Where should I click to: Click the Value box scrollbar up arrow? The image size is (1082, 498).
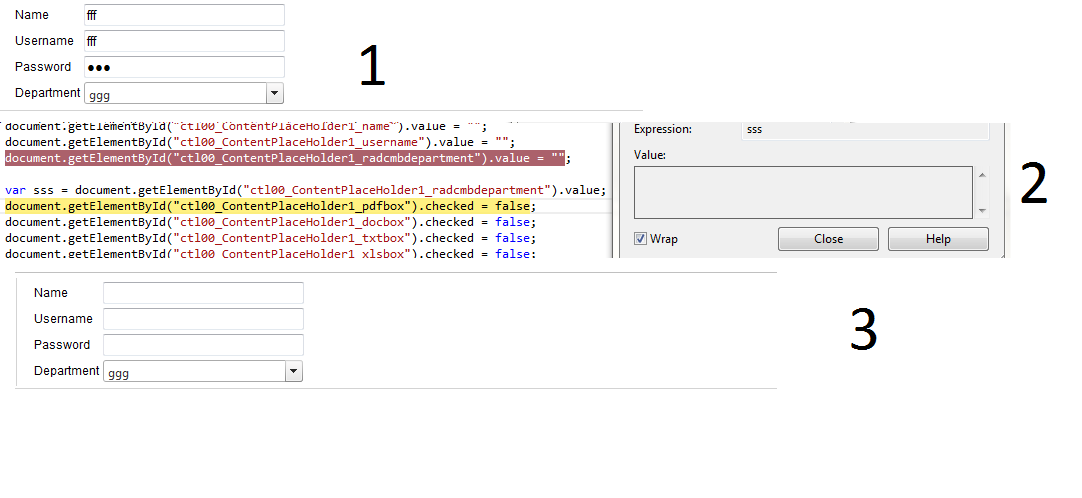pos(982,175)
